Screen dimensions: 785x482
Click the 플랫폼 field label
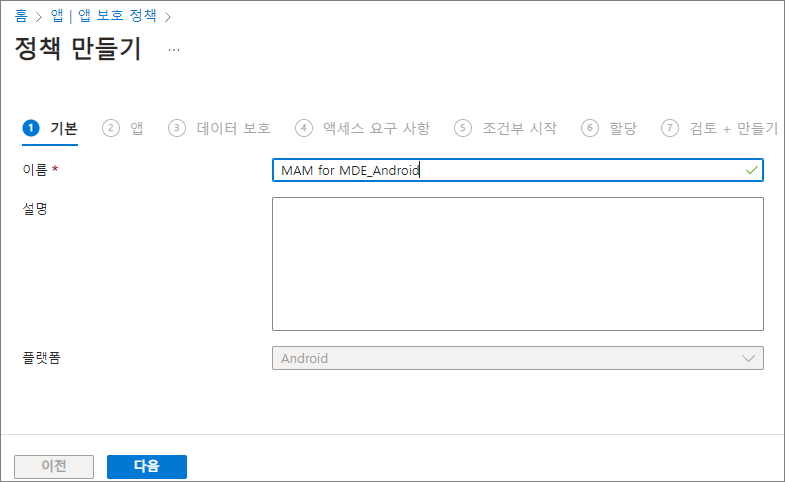pos(42,358)
